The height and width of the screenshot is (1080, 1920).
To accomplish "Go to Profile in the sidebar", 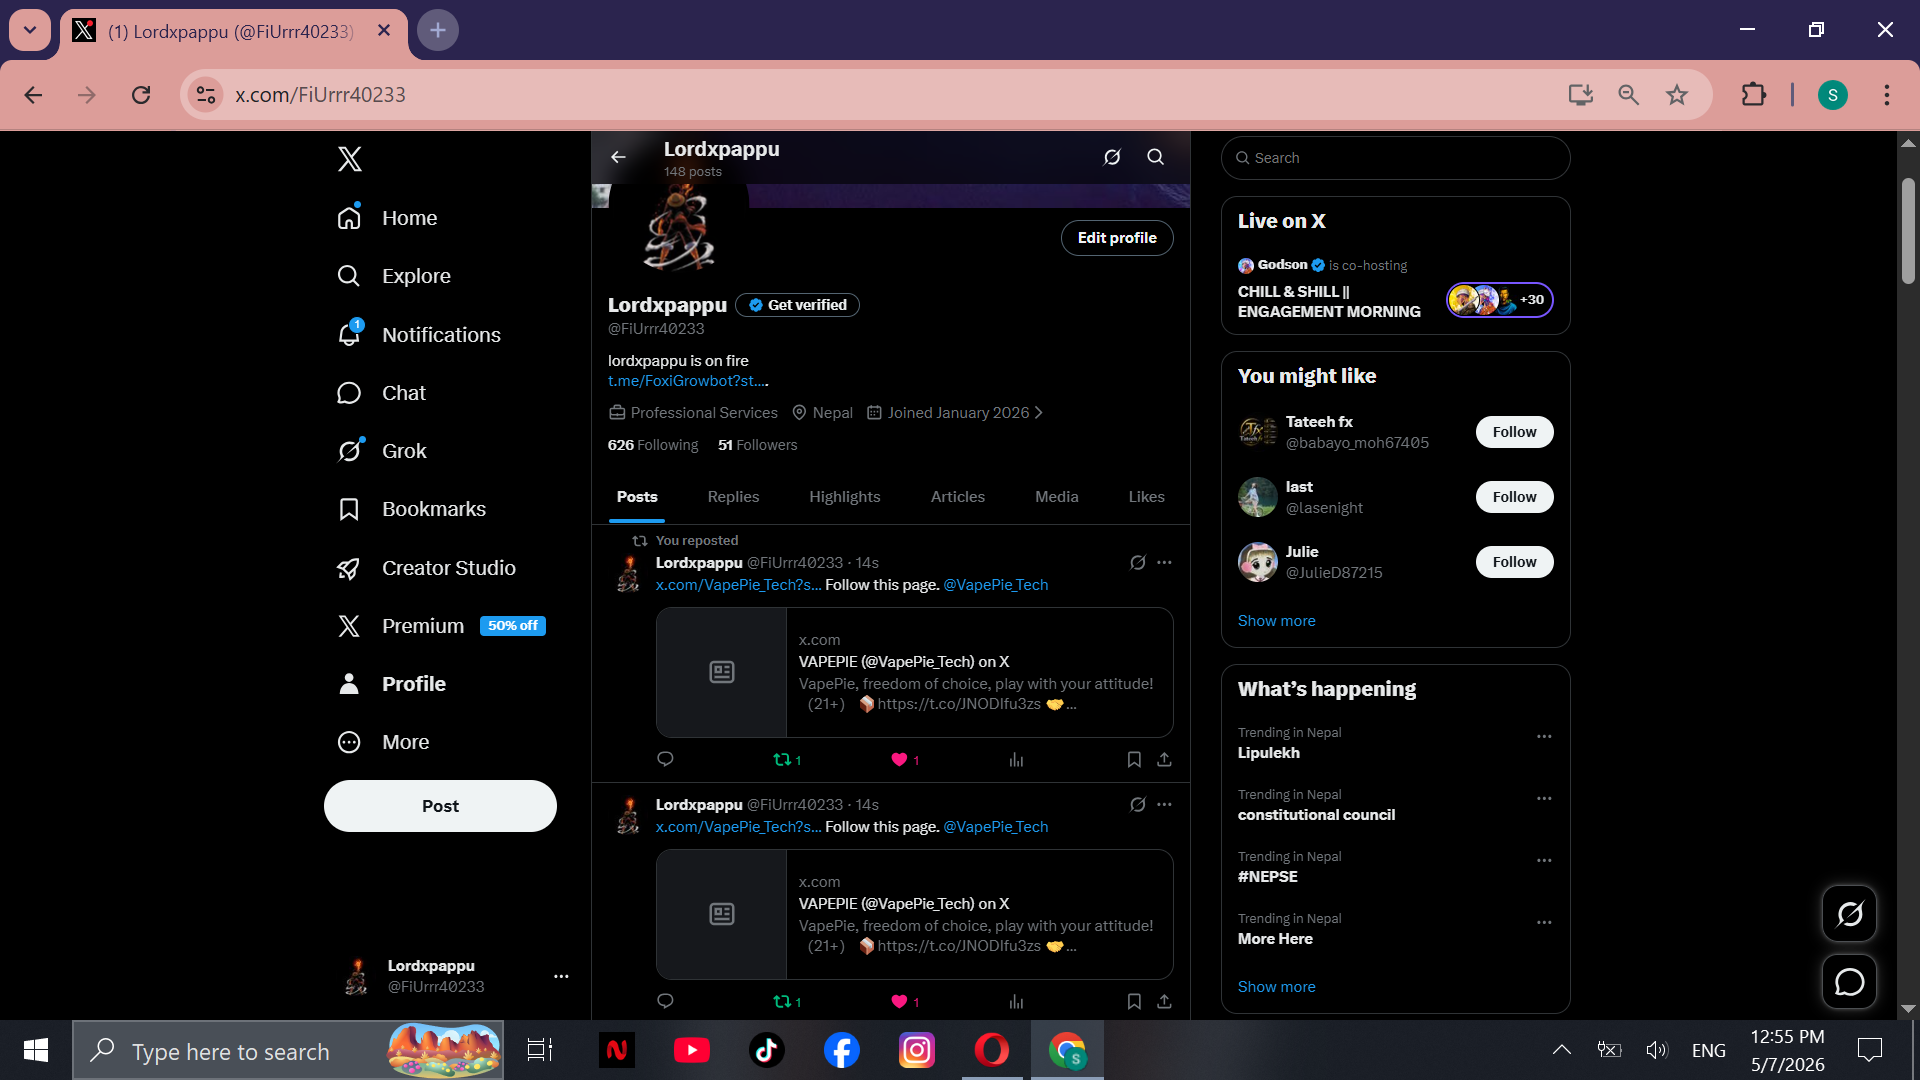I will 392,684.
